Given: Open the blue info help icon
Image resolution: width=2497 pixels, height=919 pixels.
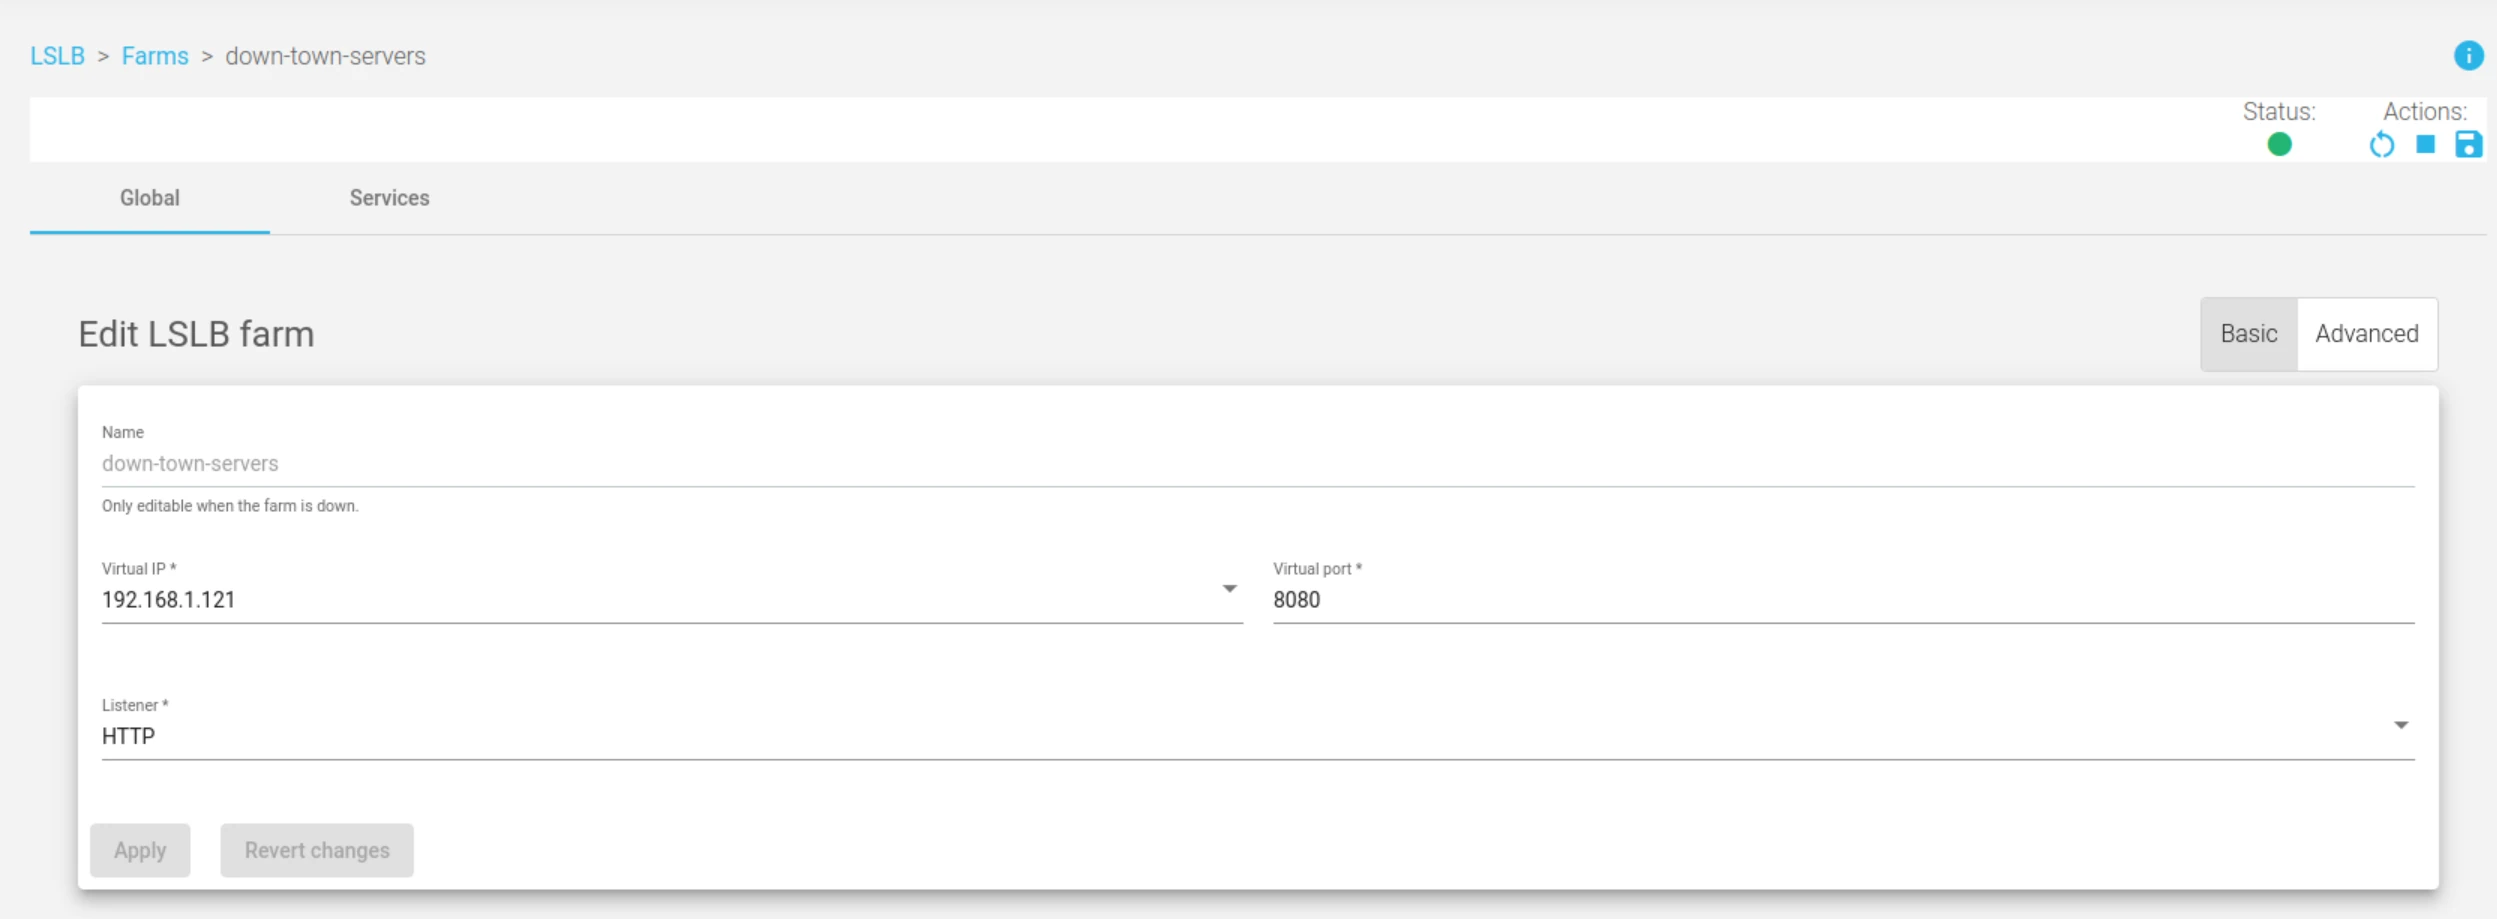Looking at the screenshot, I should point(2468,56).
